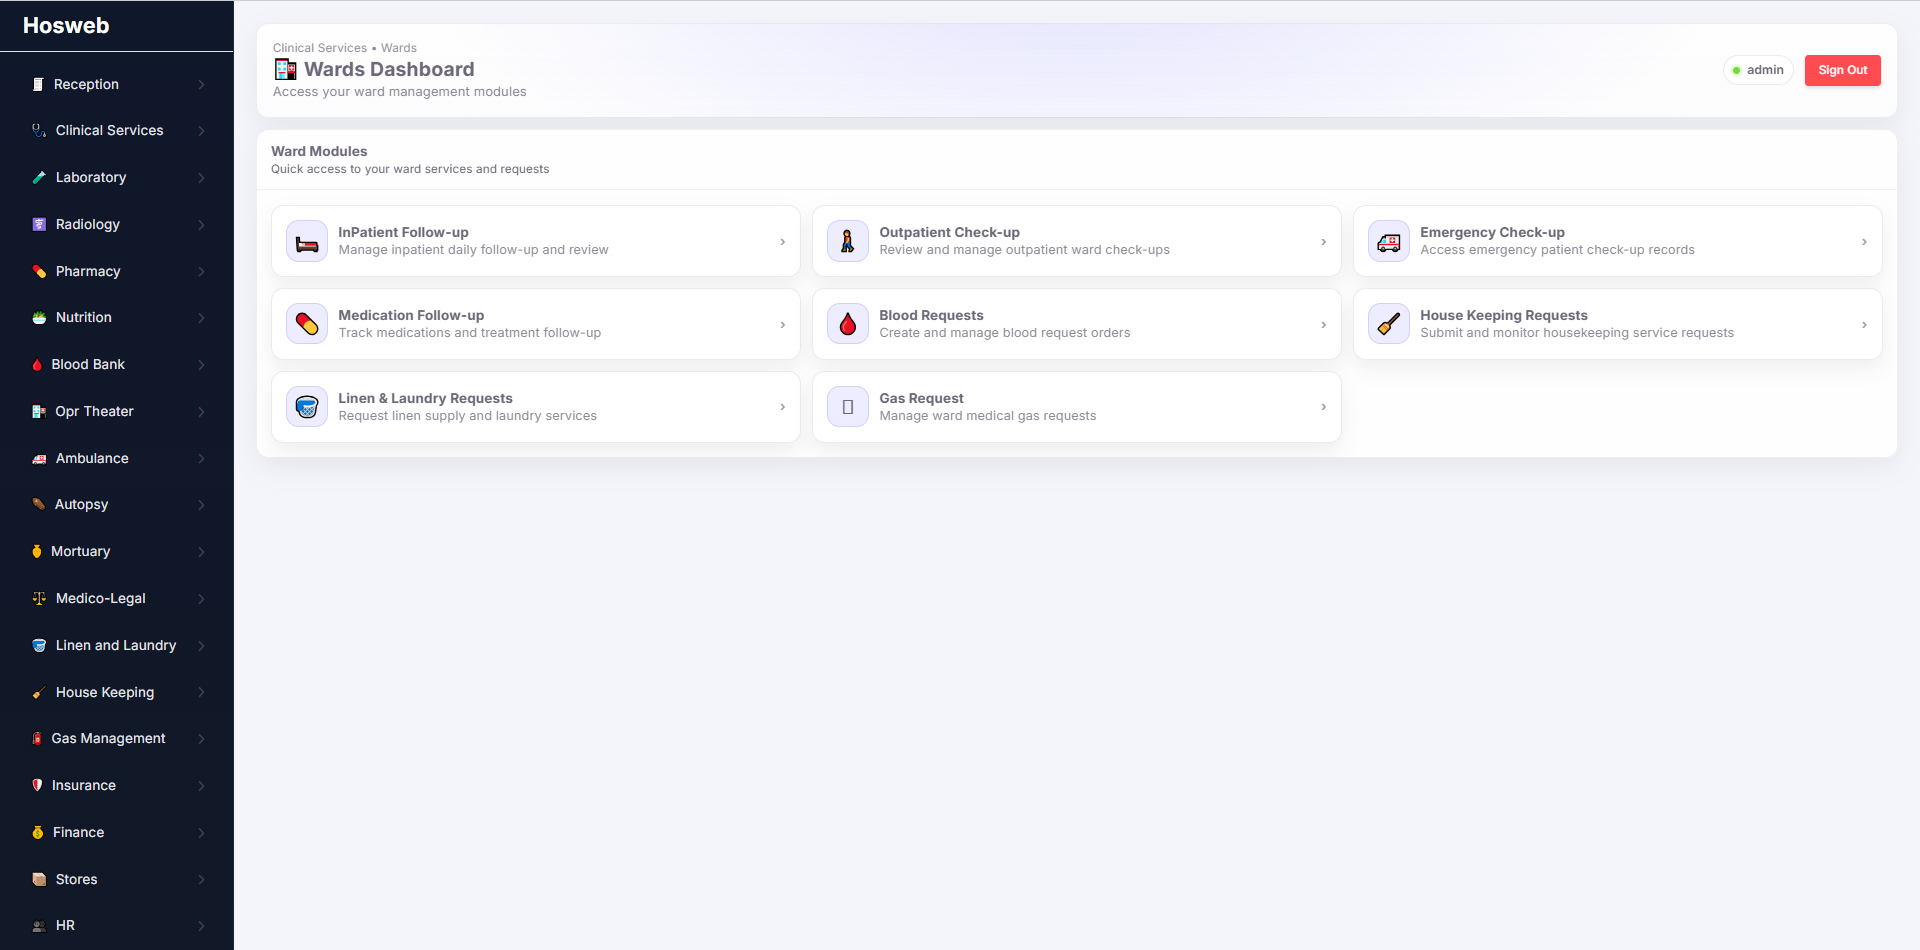Click the Ambulance sidebar icon
The image size is (1920, 950).
39,459
